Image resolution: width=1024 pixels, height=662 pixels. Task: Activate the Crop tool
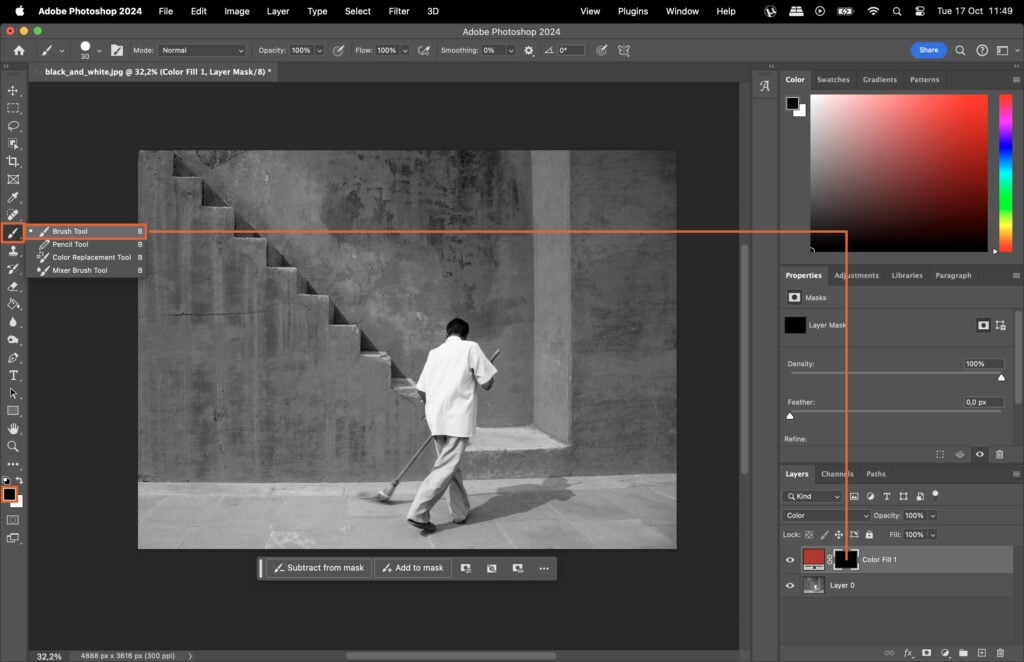13,161
